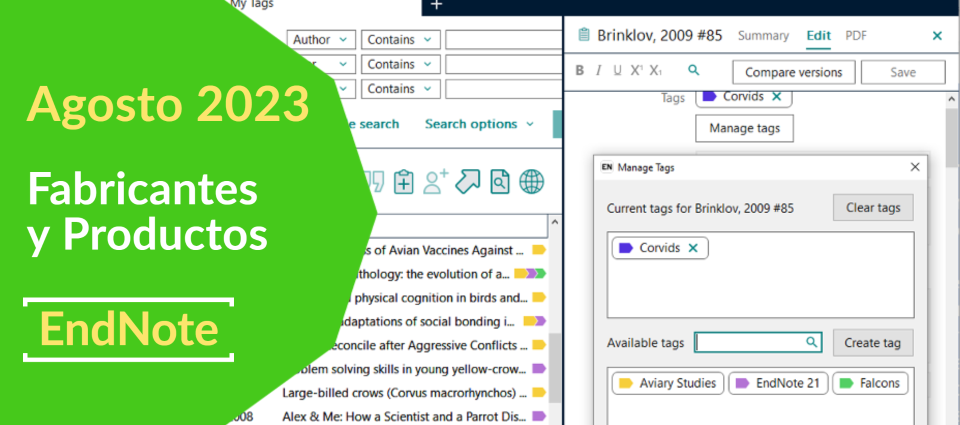The width and height of the screenshot is (960, 425).
Task: Click the Clear tags button
Action: 873,208
